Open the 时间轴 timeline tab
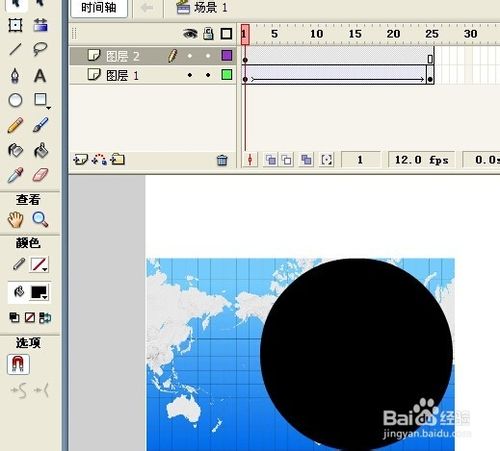500x451 pixels. tap(99, 7)
